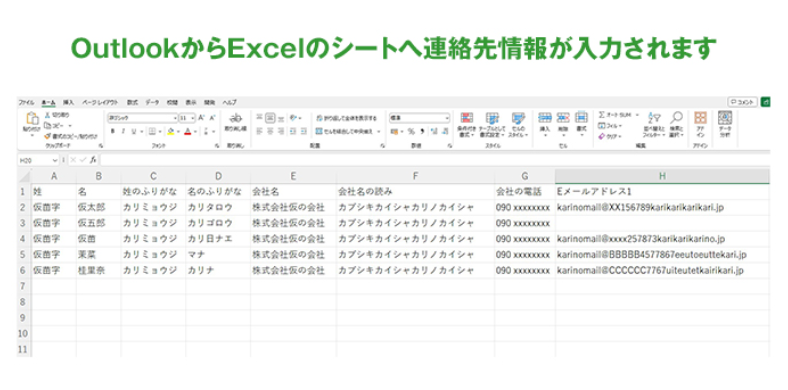Open Add-ins button
788x390 pixels.
tap(700, 125)
